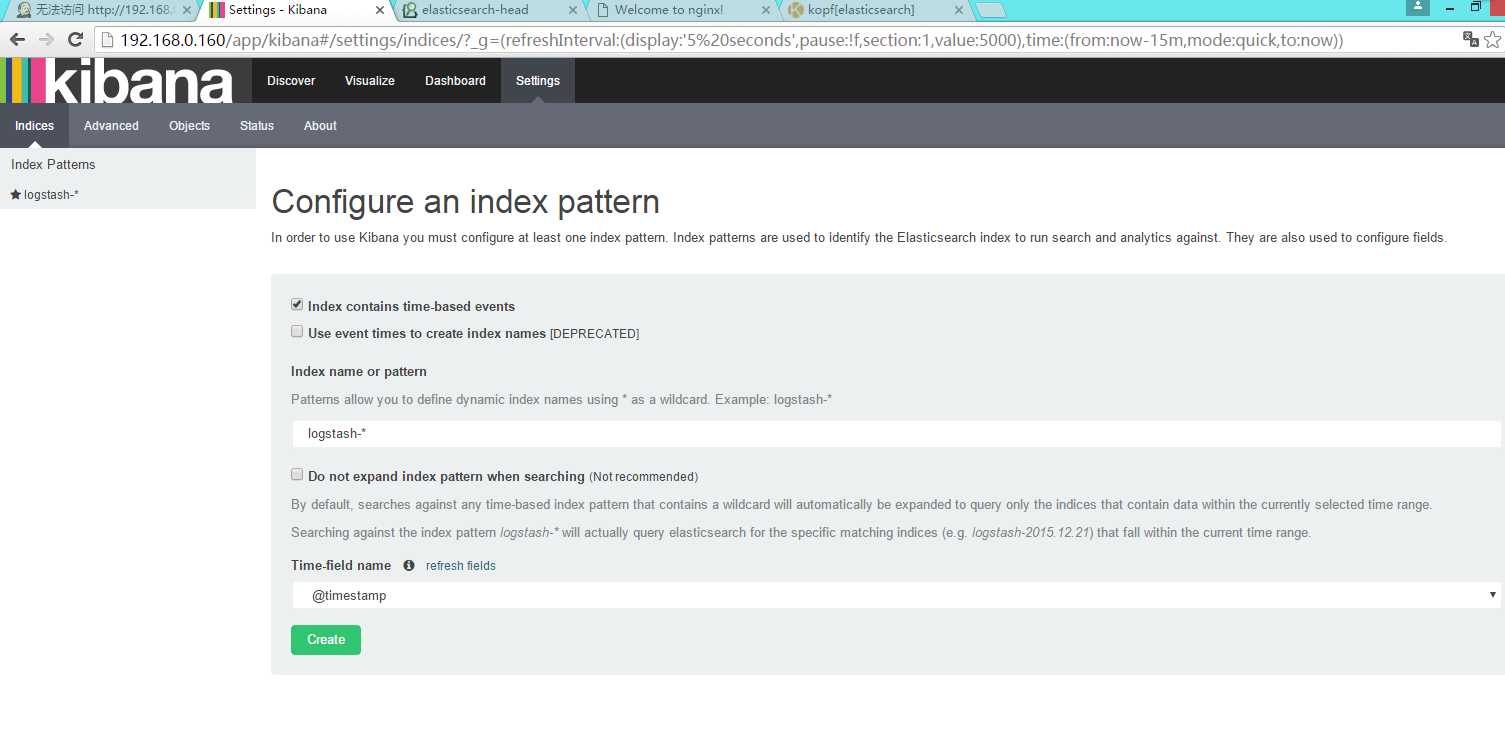The height and width of the screenshot is (749, 1505).
Task: Go back using the browser back arrow
Action: click(17, 40)
